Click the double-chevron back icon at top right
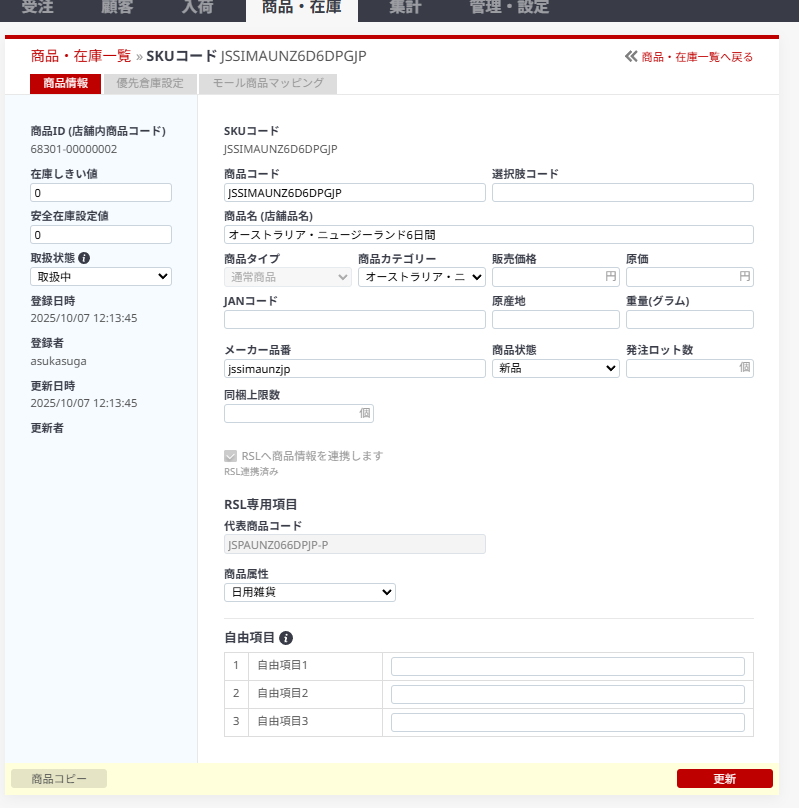The height and width of the screenshot is (808, 799). click(631, 57)
